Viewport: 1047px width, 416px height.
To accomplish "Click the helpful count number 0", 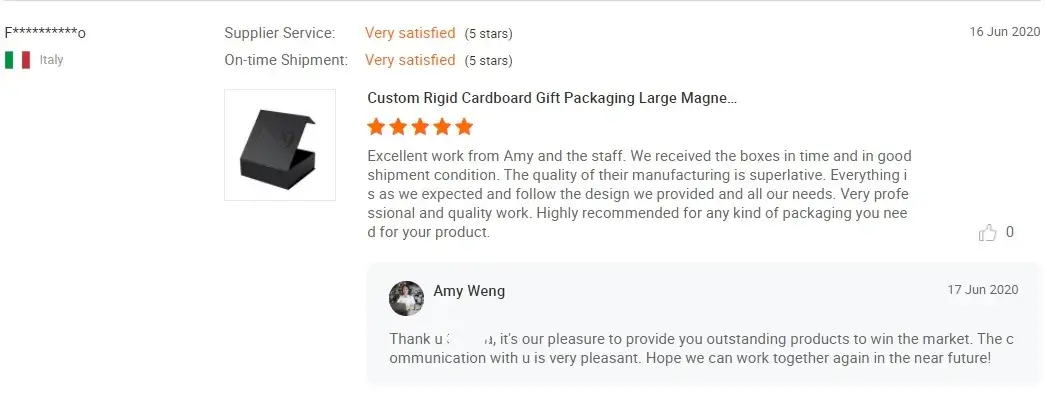I will point(1010,232).
